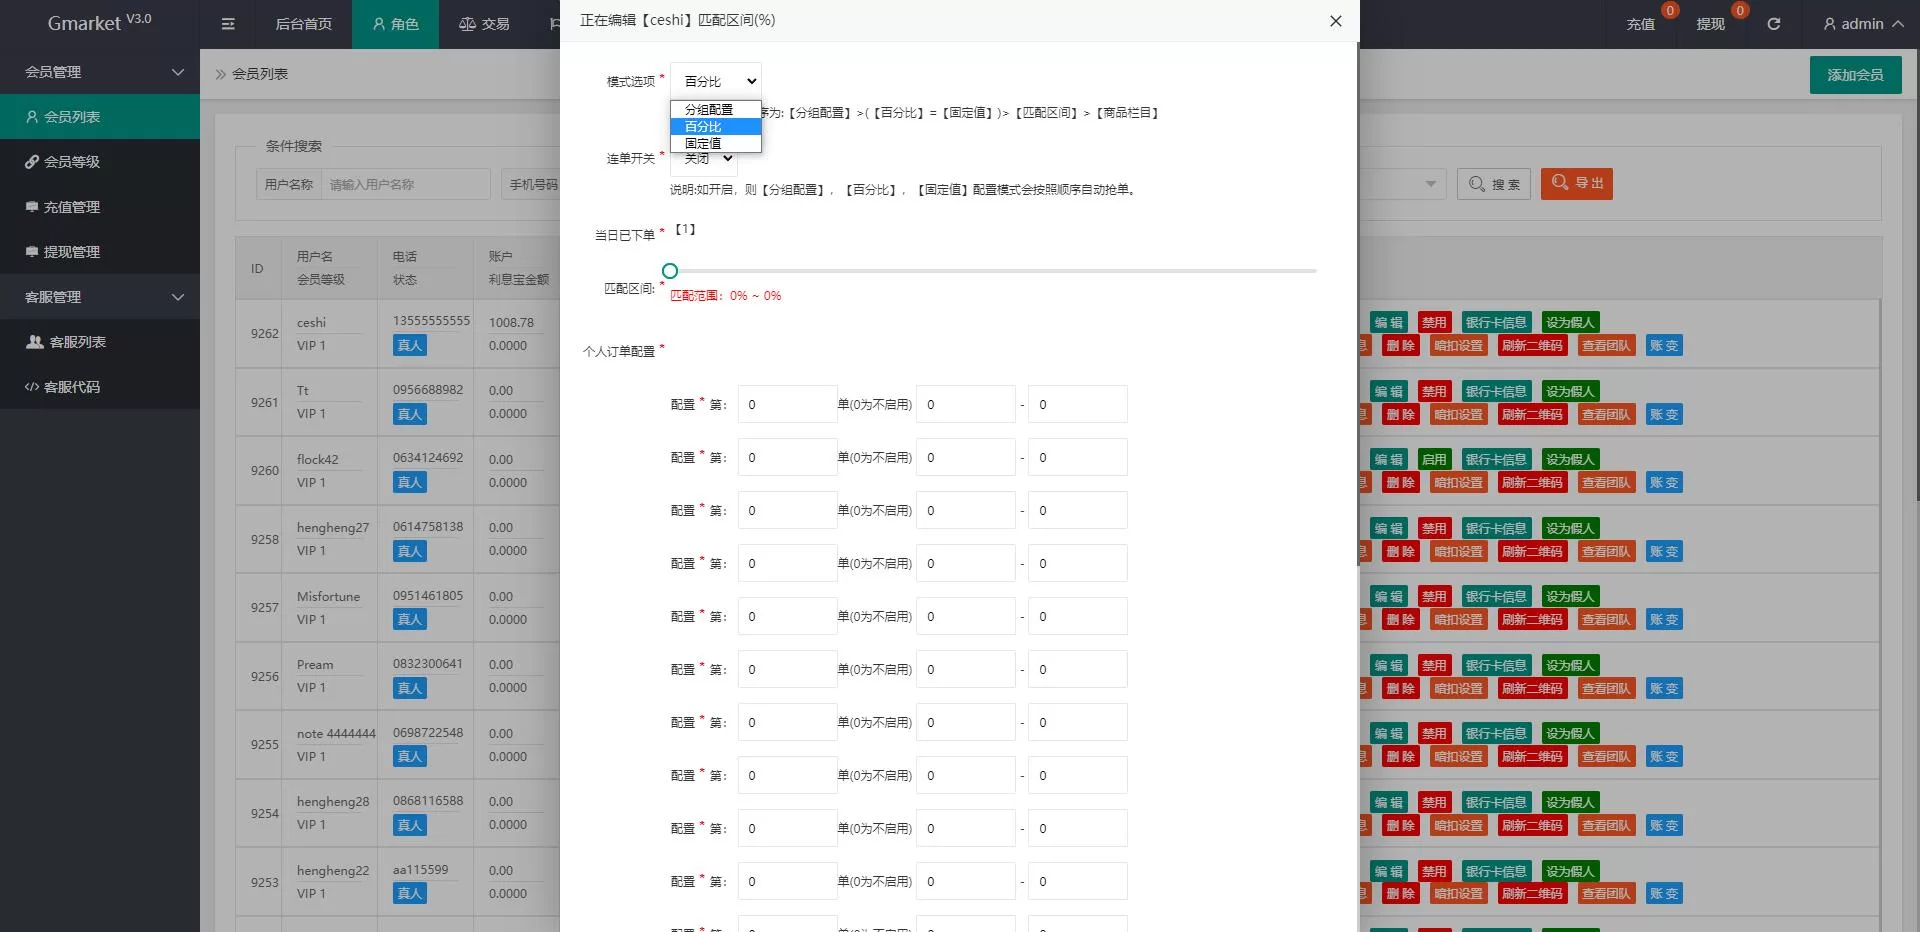Switch to the 交易 tab
Image resolution: width=1920 pixels, height=932 pixels.
tap(484, 24)
